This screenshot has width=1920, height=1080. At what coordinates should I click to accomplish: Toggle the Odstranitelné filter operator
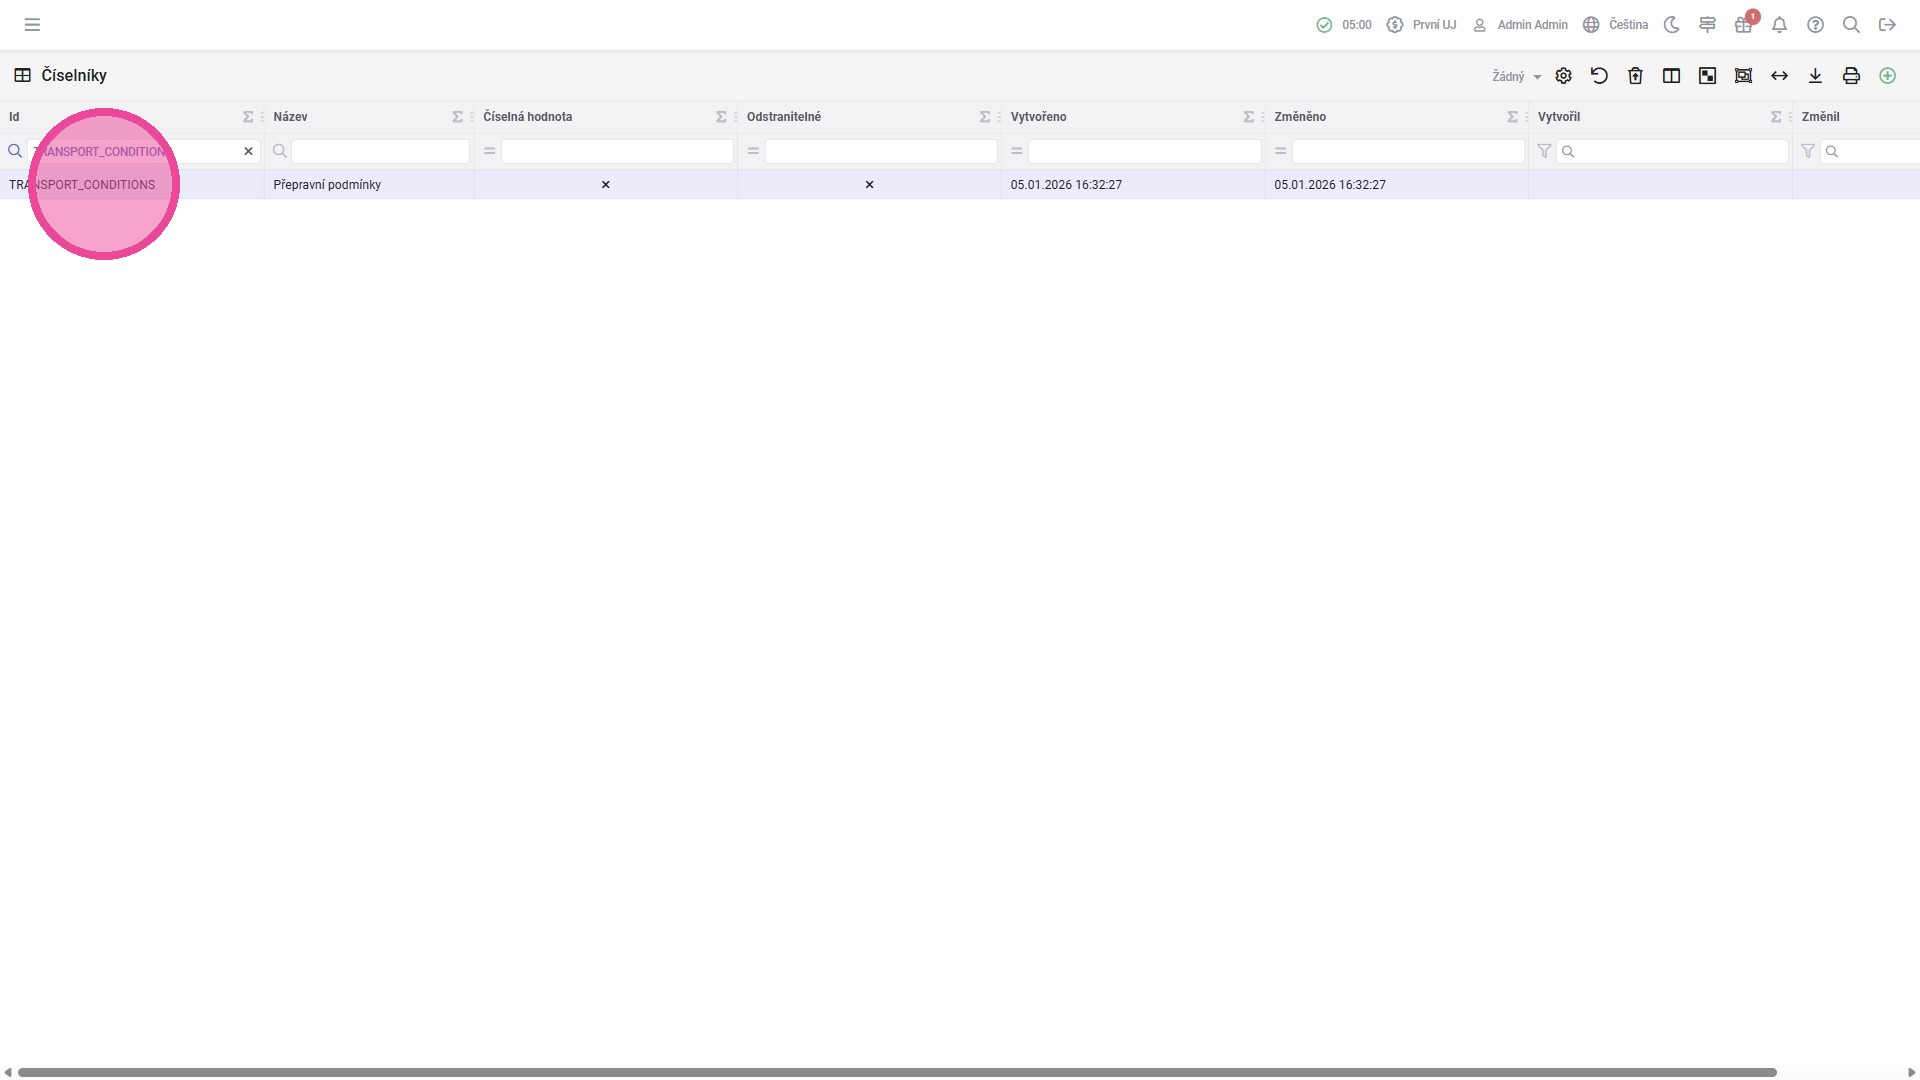[753, 151]
